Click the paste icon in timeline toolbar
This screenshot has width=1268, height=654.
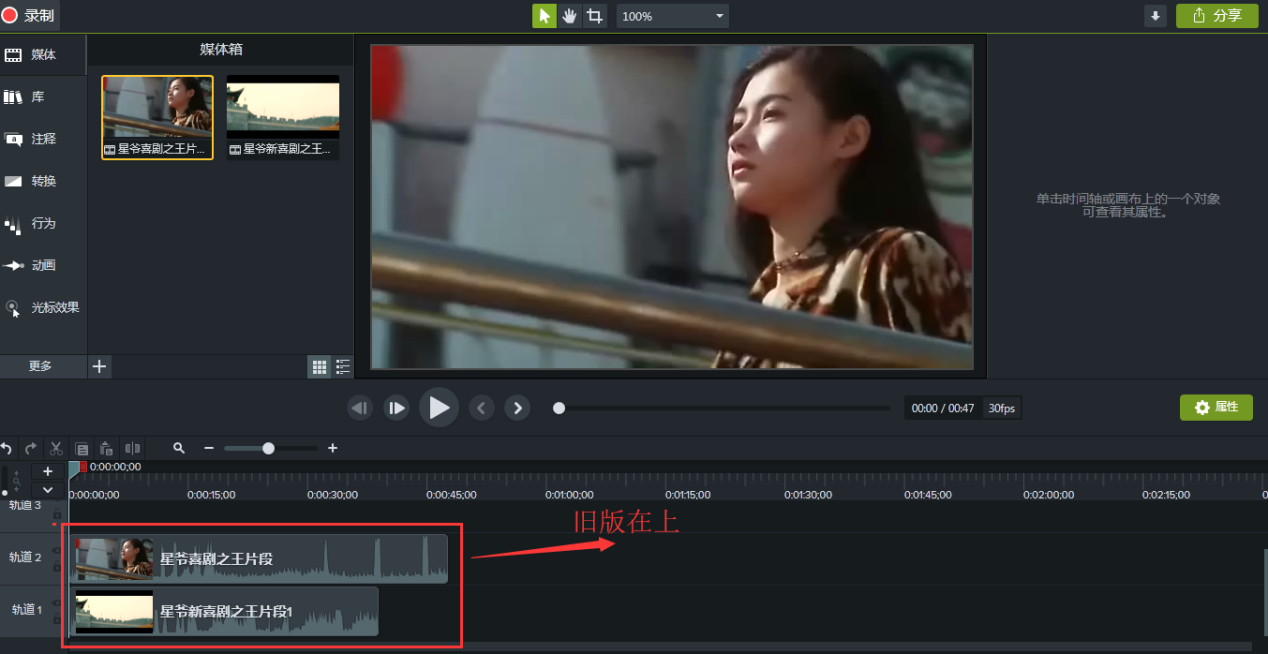[106, 449]
